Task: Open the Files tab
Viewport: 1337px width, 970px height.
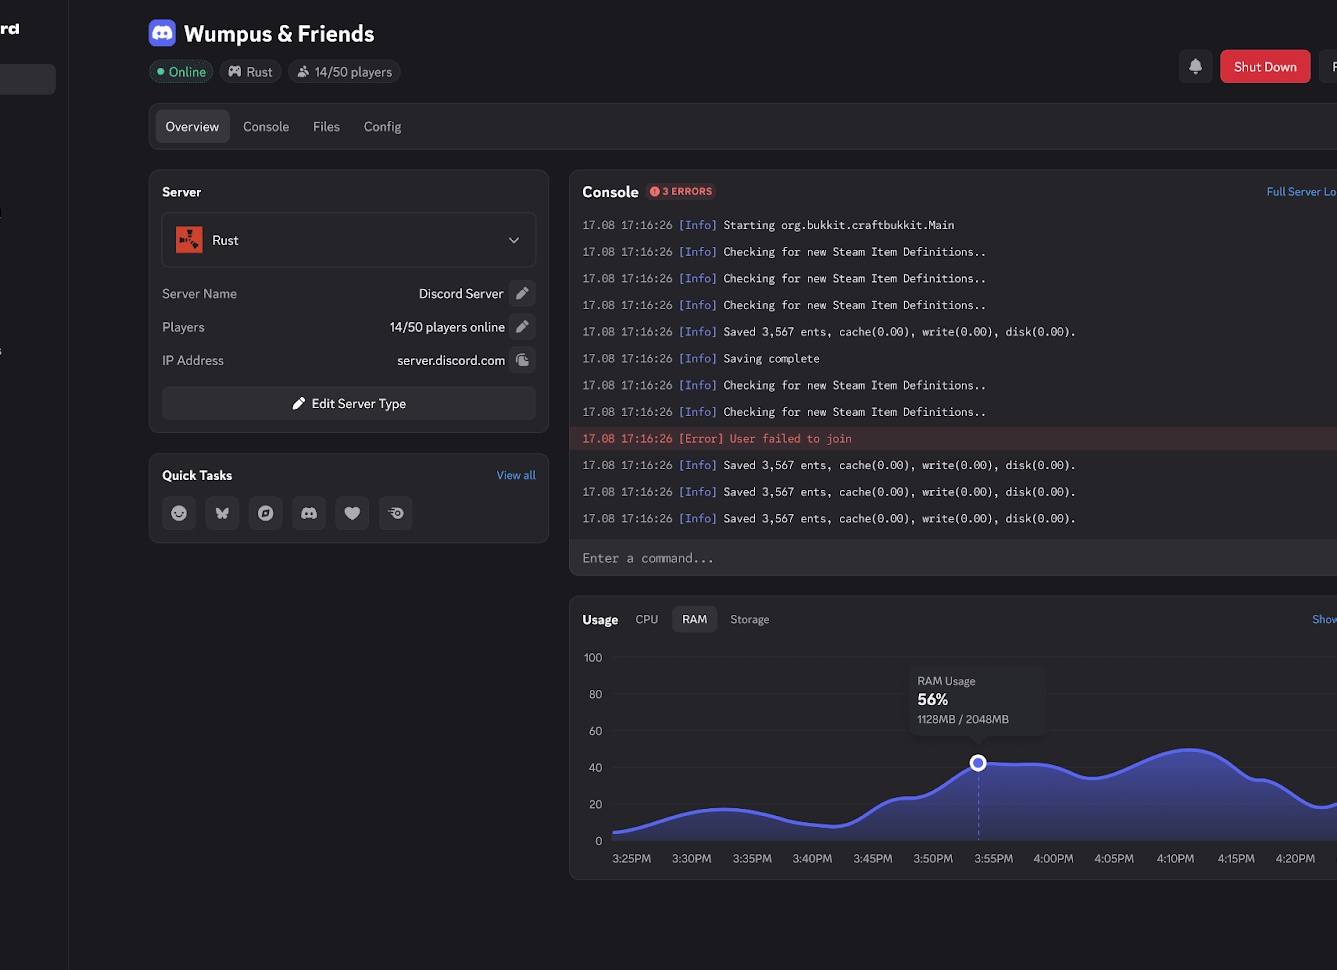Action: click(x=326, y=127)
